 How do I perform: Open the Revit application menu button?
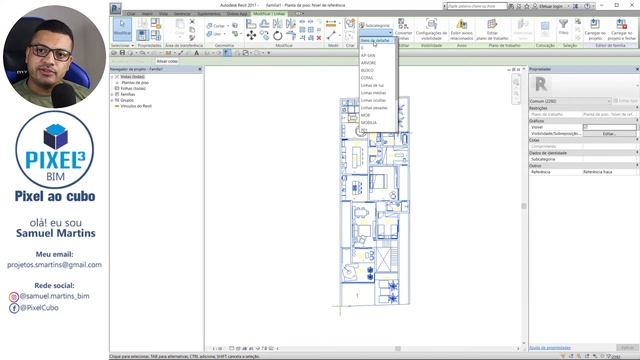tap(116, 8)
